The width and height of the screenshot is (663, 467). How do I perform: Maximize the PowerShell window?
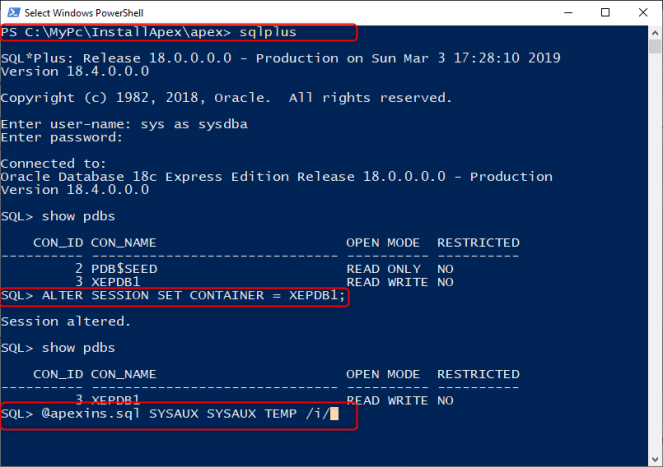605,11
